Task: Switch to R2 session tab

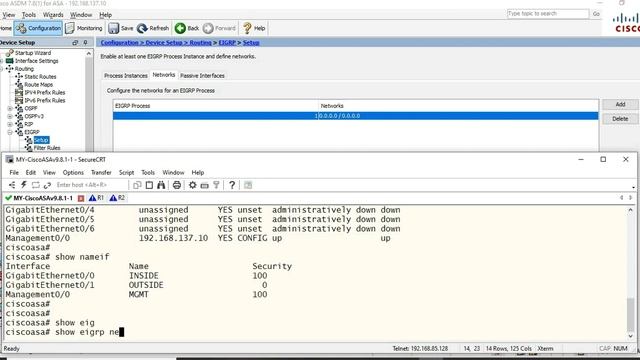Action: click(117, 198)
